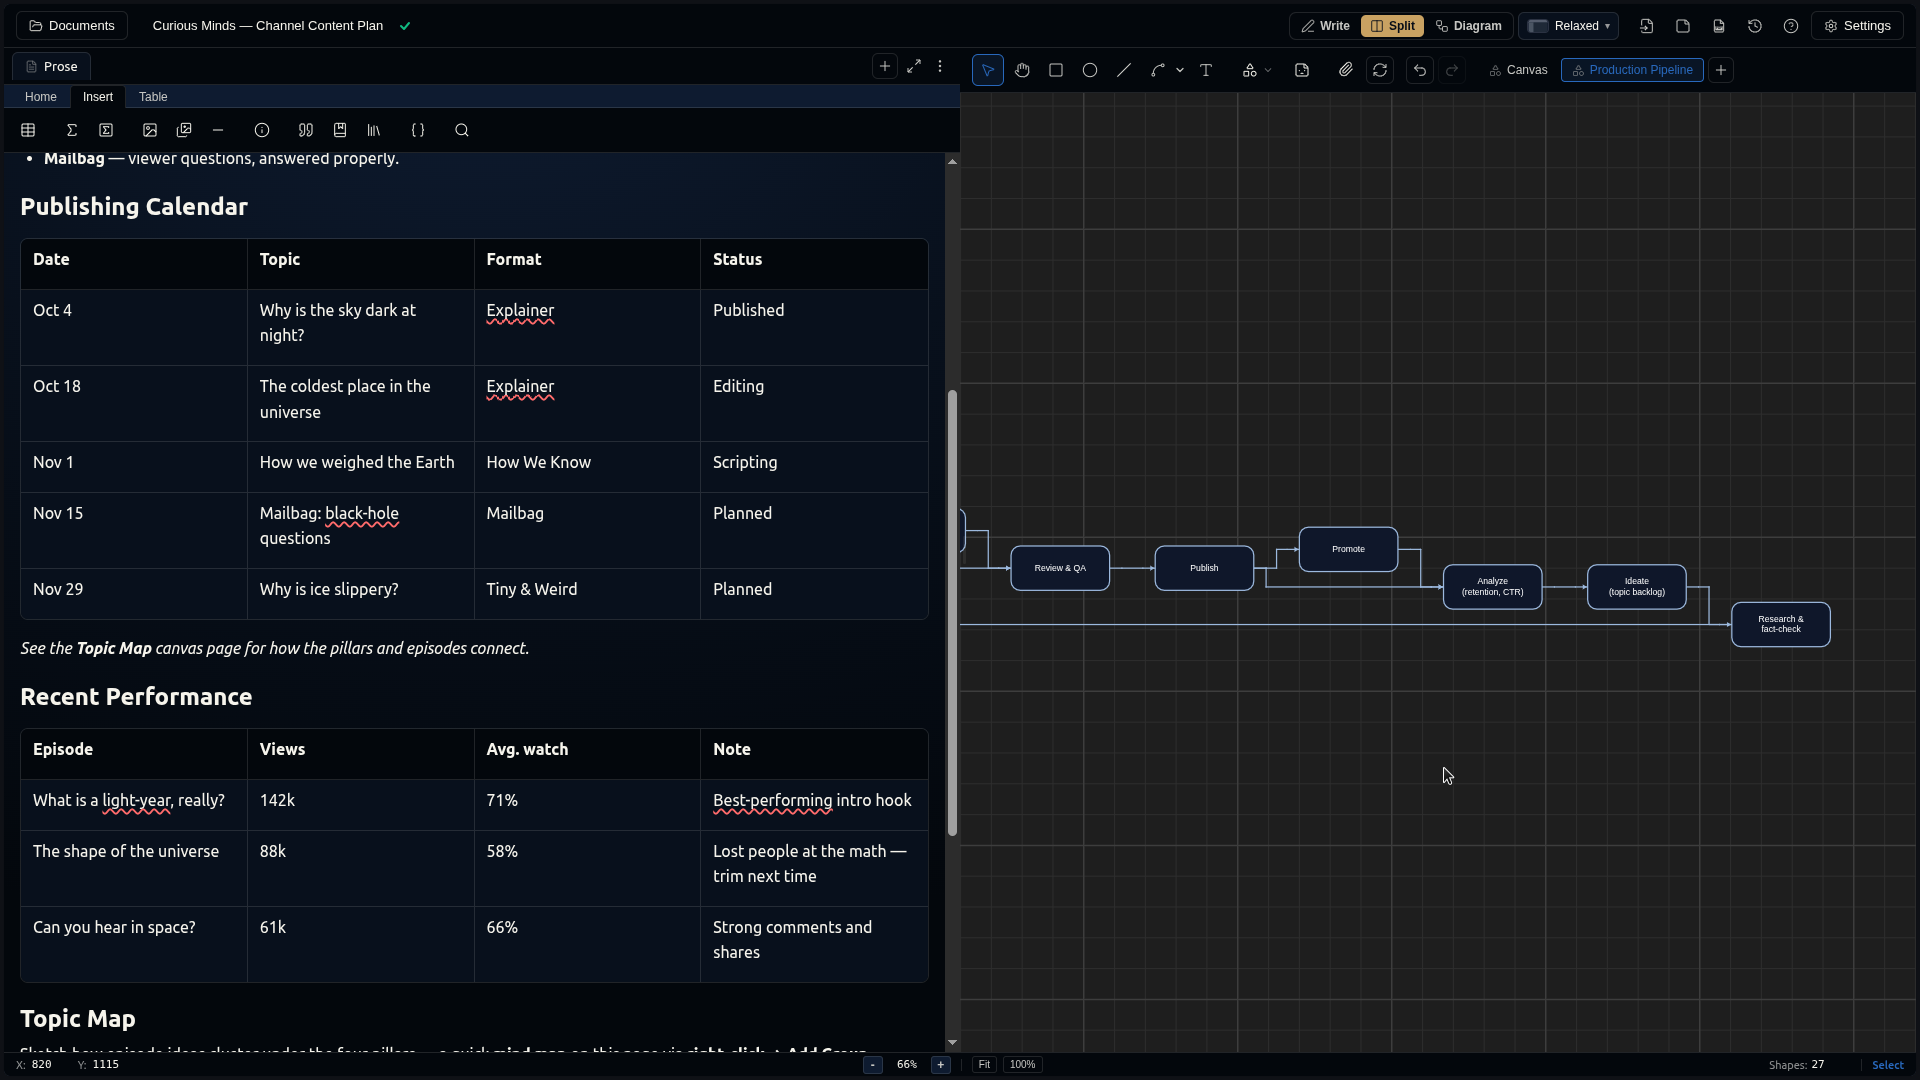Insert a block quote

(x=306, y=130)
